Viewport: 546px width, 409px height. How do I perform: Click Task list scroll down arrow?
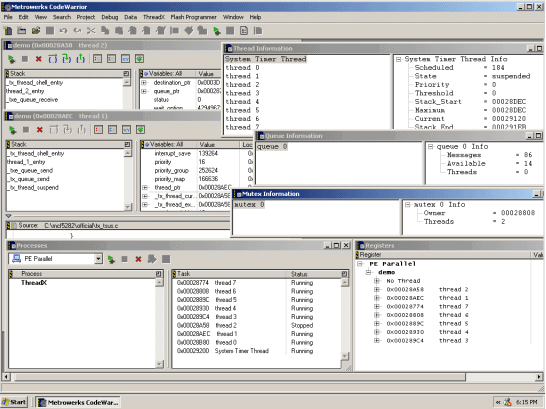tap(344, 356)
